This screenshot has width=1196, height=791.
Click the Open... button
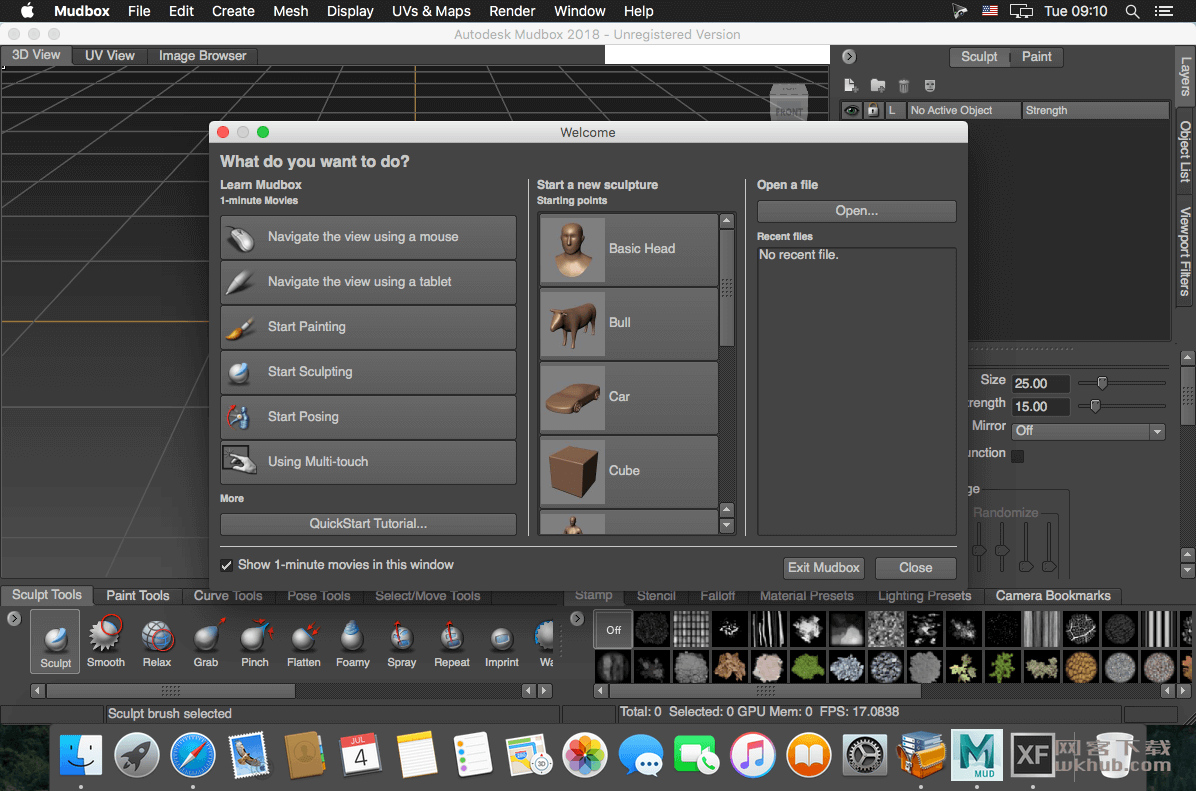click(856, 211)
